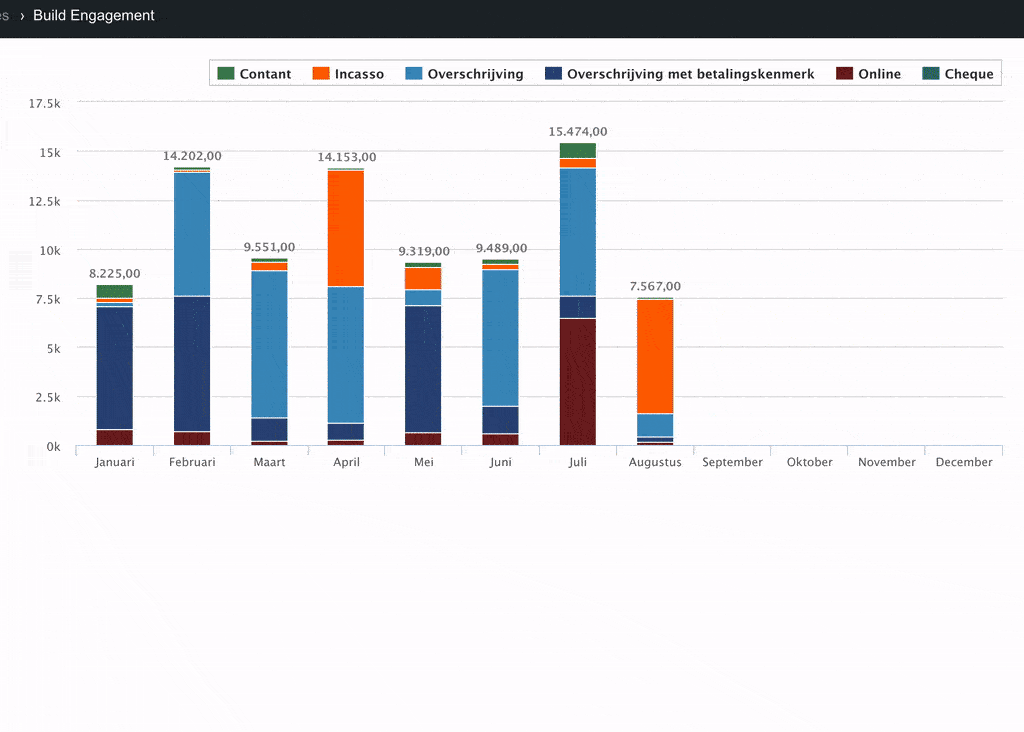This screenshot has width=1024, height=732.
Task: Click light blue Overschrijving segment in Maart
Action: (x=269, y=344)
